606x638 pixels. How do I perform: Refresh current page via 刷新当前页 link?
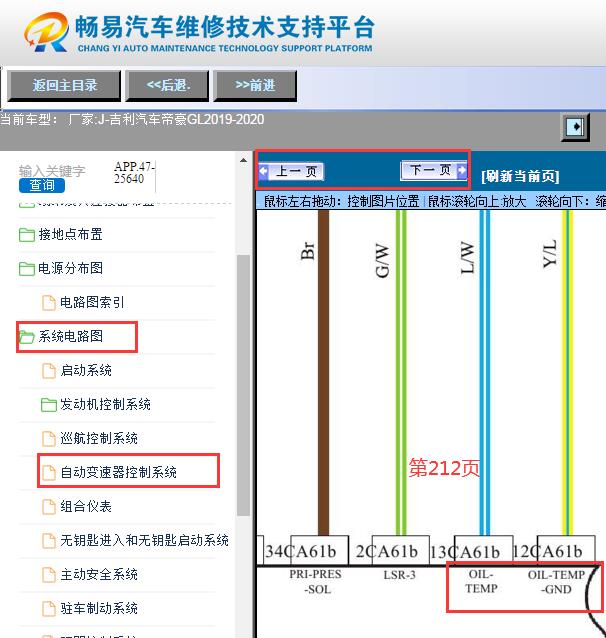[x=520, y=177]
